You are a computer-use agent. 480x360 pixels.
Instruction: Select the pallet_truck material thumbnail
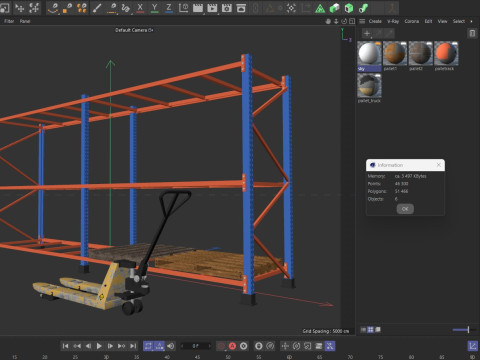[369, 85]
